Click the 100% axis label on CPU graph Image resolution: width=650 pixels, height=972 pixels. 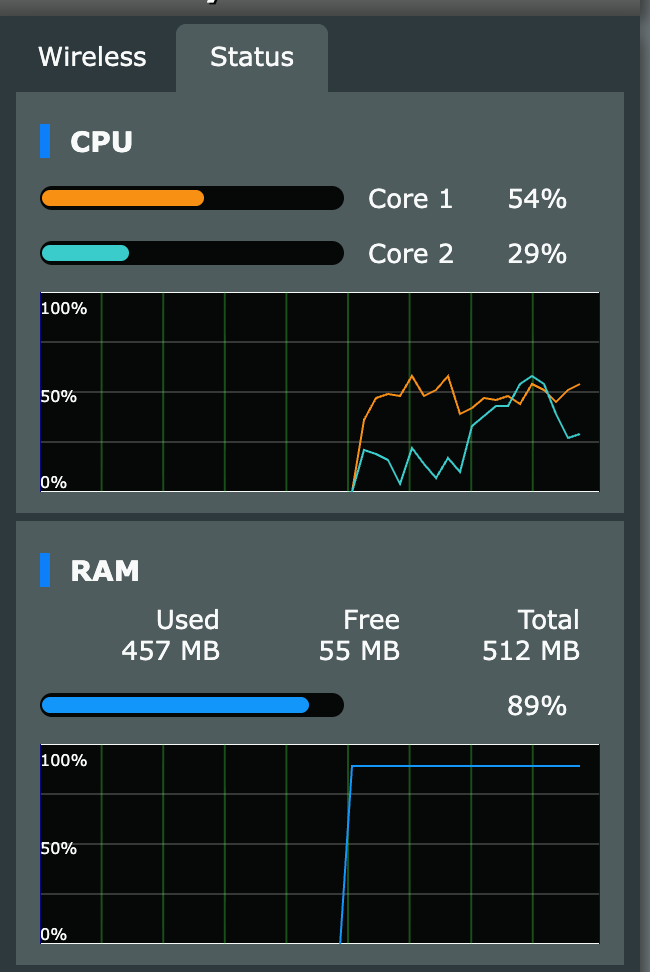tap(63, 308)
